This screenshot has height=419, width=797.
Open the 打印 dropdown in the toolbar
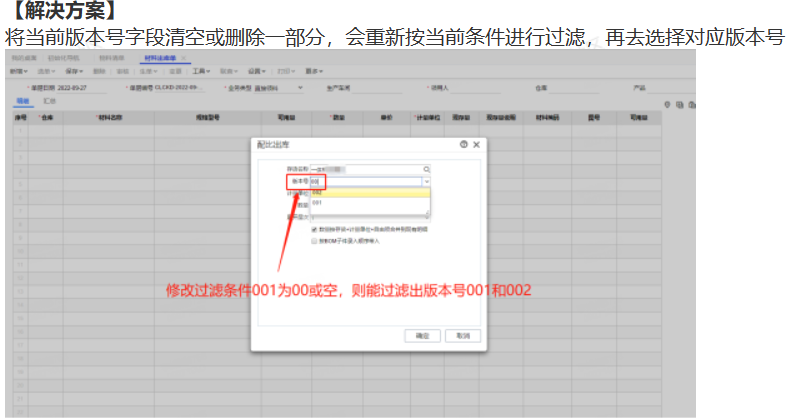click(x=286, y=71)
